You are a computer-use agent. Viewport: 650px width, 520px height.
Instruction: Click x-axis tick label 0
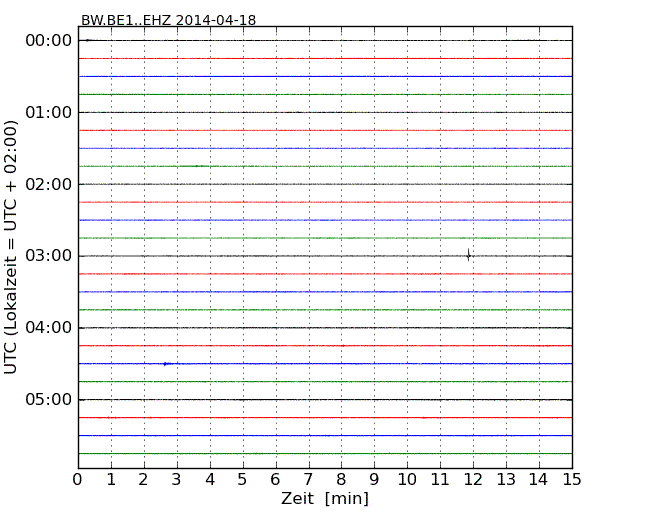pyautogui.click(x=78, y=479)
